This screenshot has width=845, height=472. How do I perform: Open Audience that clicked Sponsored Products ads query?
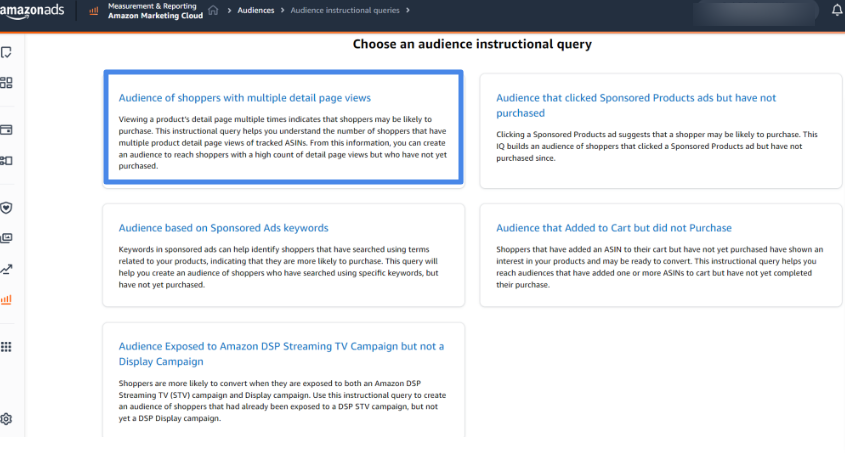(636, 105)
